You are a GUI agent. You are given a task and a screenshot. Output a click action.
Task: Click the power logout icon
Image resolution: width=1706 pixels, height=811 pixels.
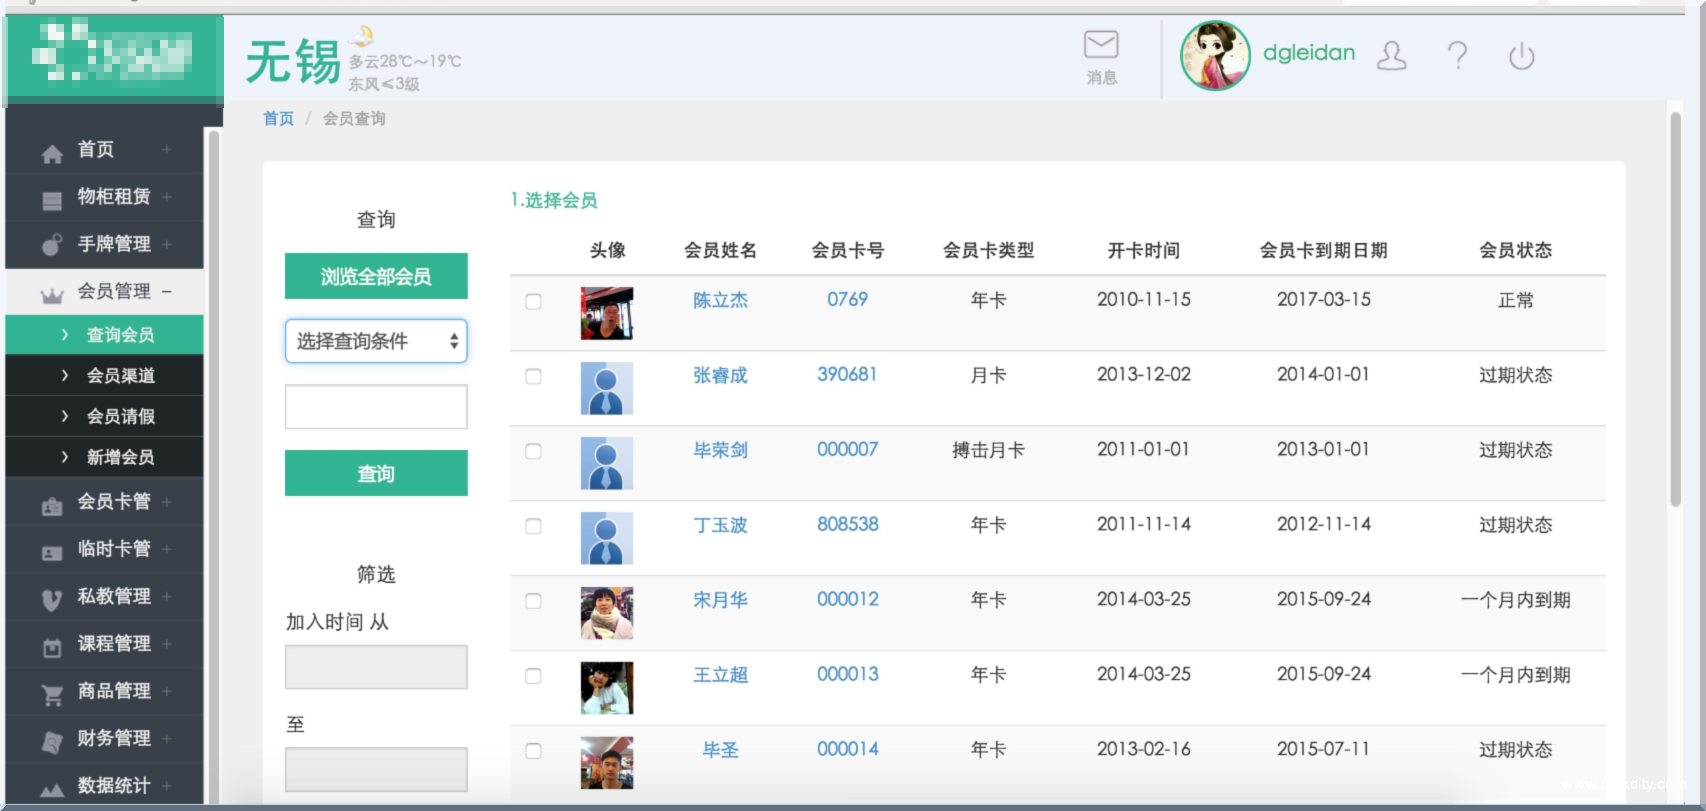tap(1521, 56)
